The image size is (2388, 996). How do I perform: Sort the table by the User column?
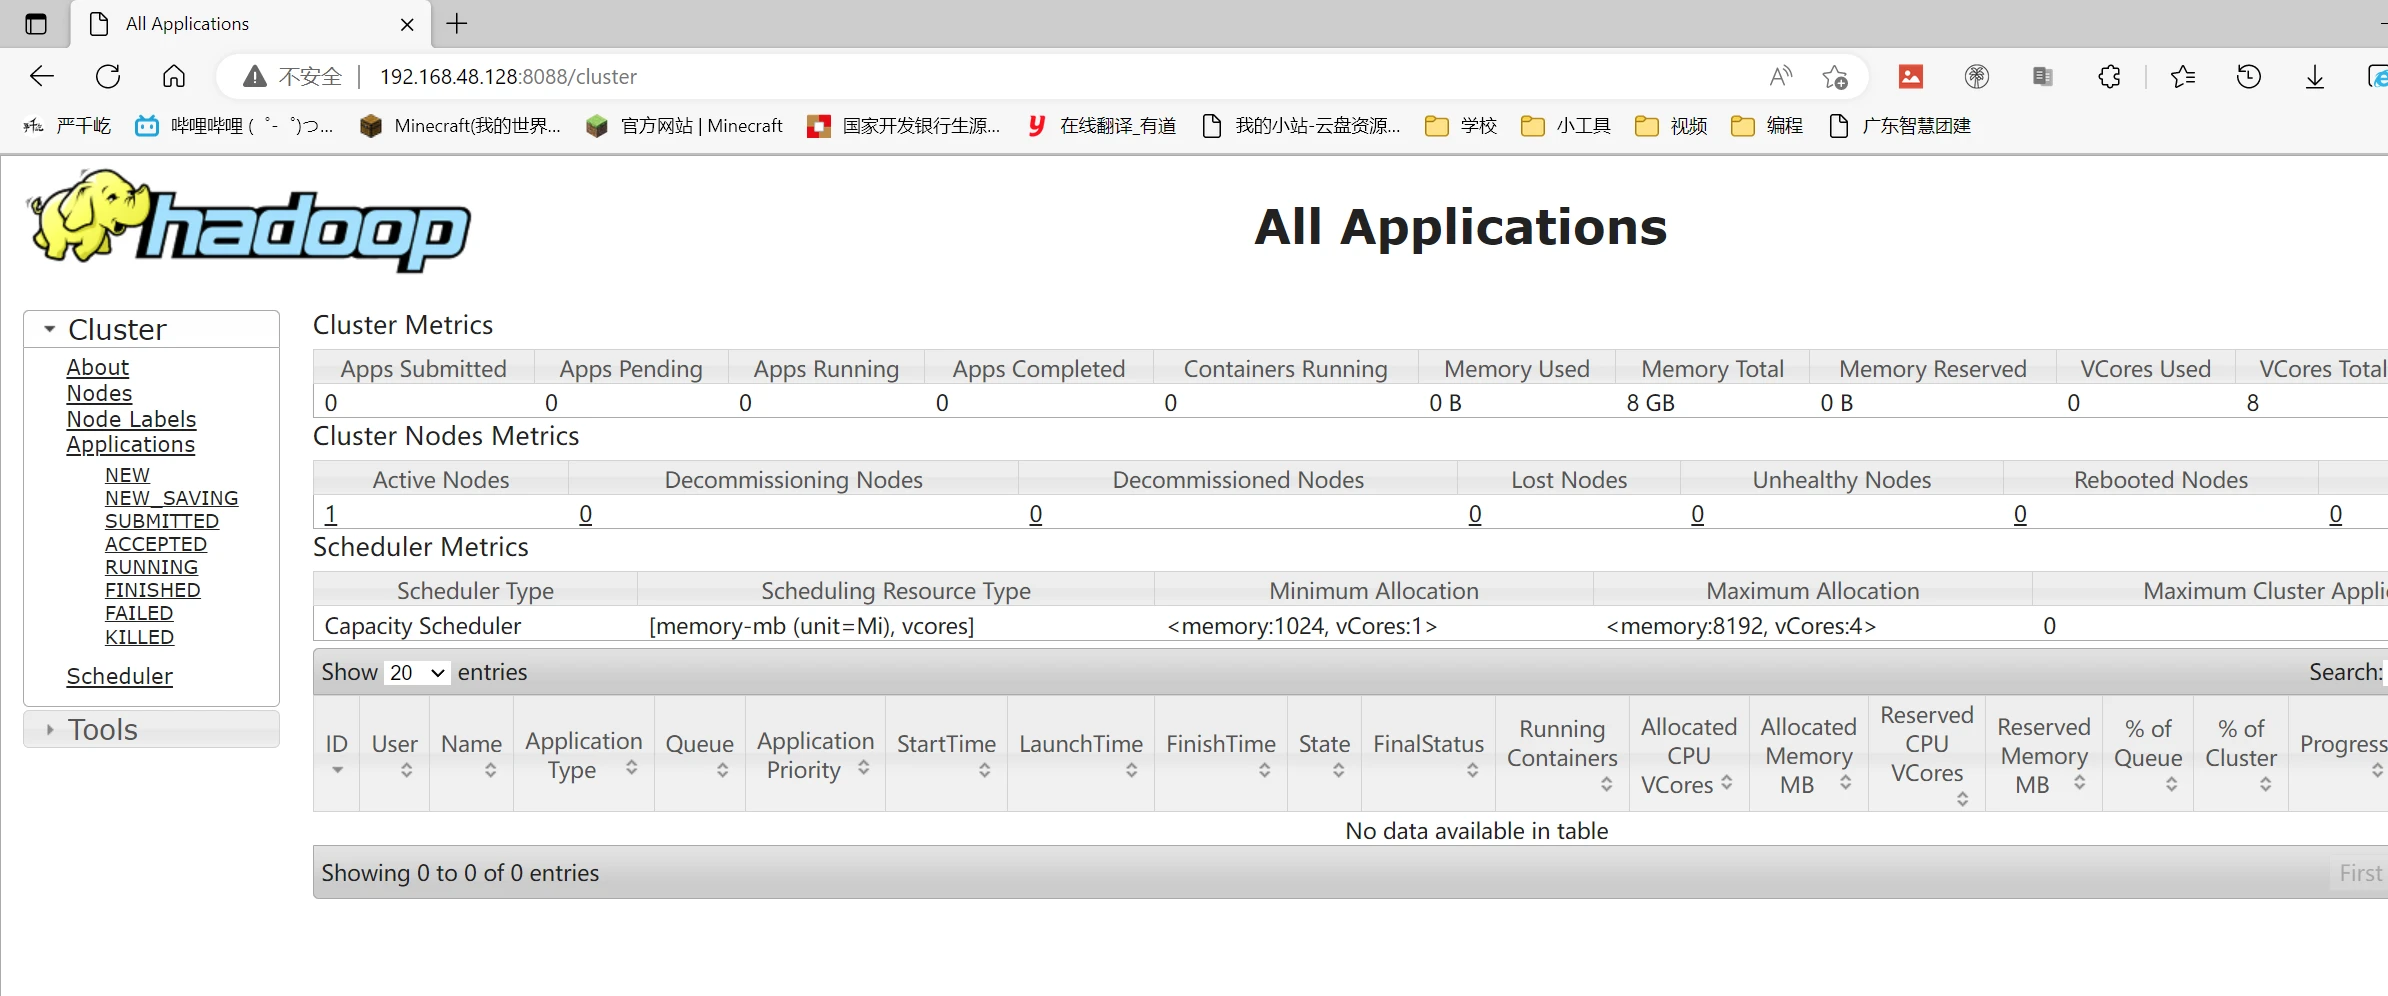[395, 754]
